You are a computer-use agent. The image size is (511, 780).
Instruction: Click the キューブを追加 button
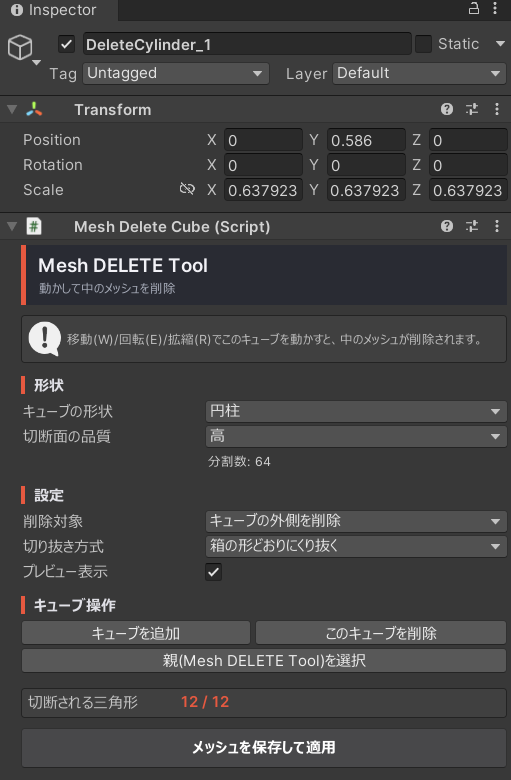(136, 633)
